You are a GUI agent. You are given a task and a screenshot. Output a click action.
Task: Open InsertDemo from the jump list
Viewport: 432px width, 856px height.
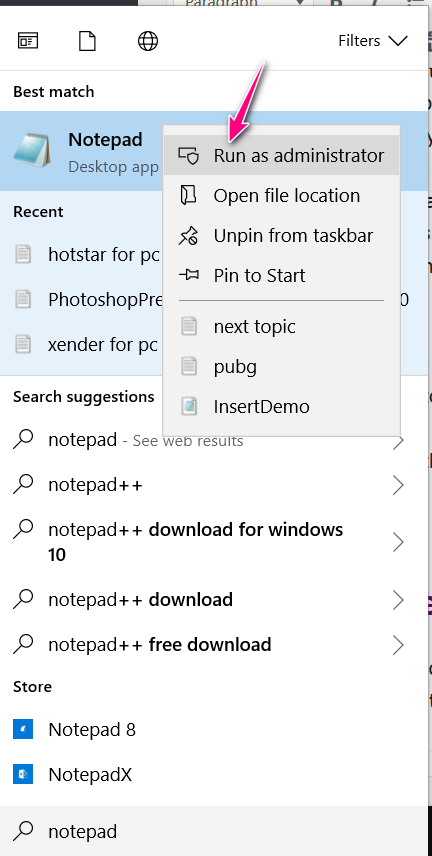[x=282, y=406]
